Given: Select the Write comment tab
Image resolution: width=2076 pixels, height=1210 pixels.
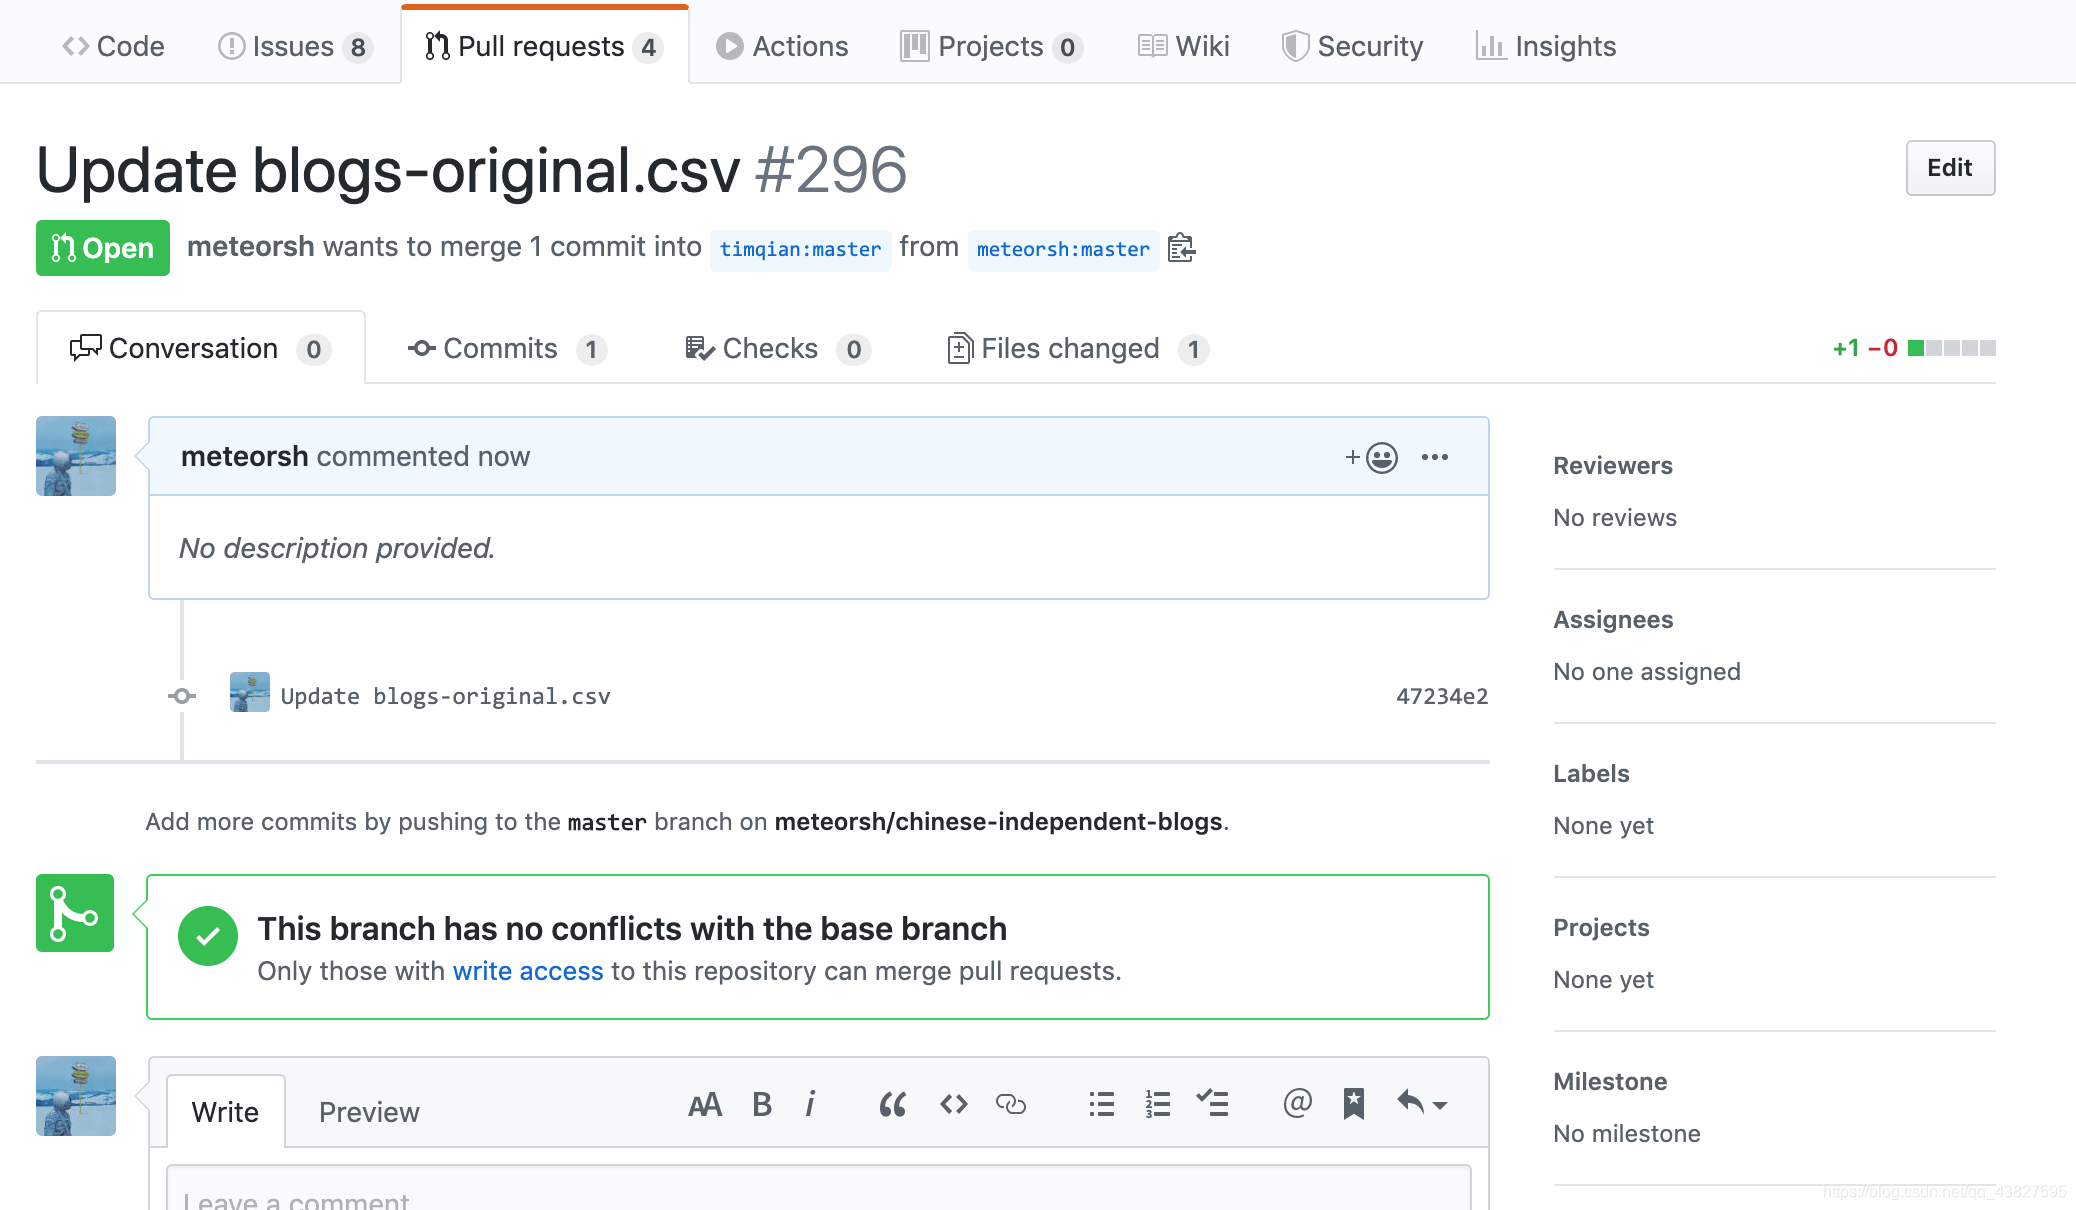Looking at the screenshot, I should click(x=225, y=1111).
